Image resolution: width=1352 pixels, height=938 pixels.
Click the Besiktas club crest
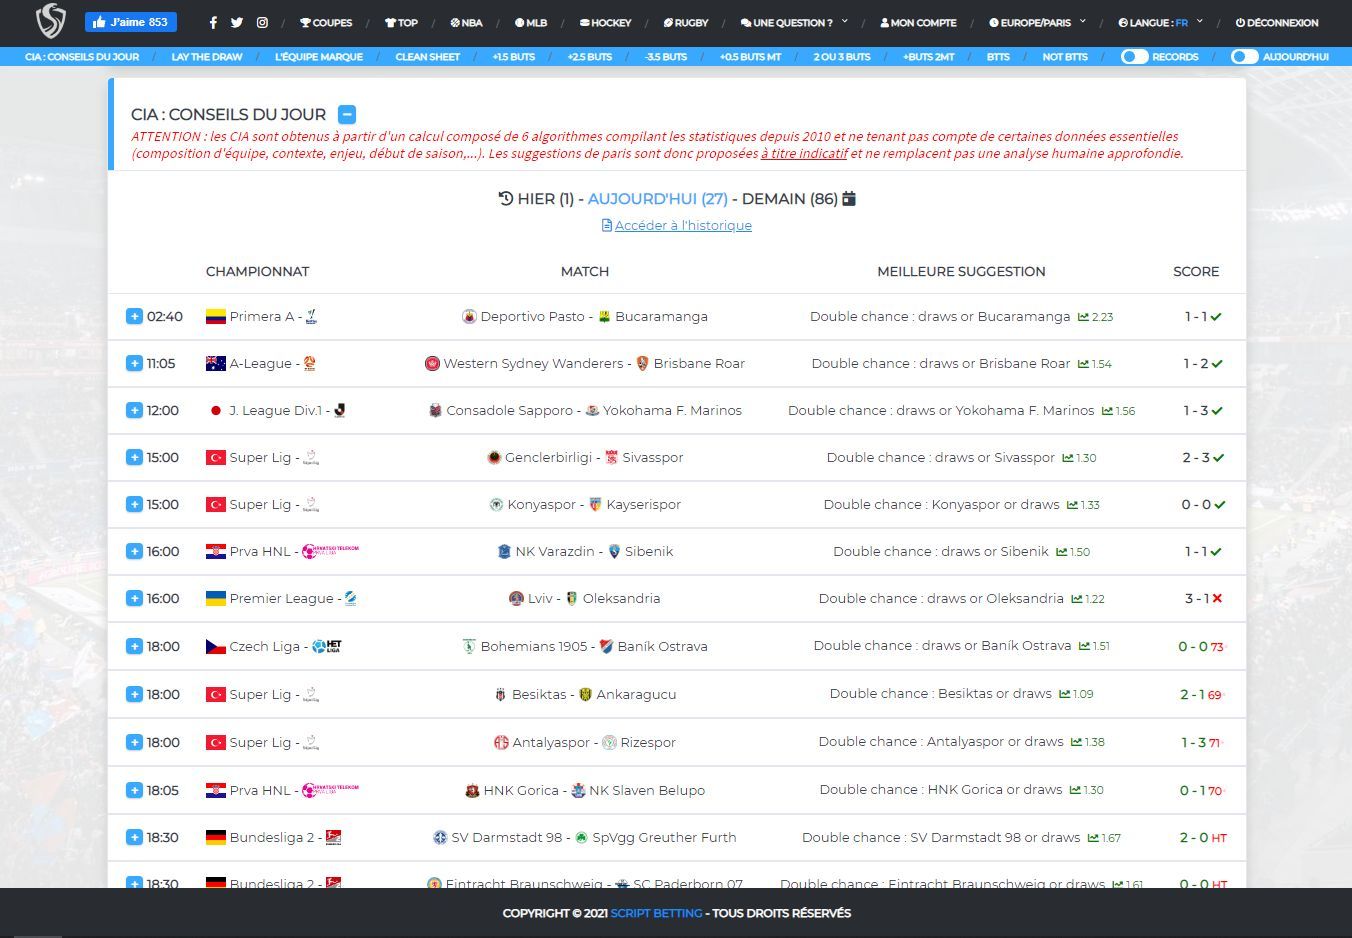coord(501,694)
